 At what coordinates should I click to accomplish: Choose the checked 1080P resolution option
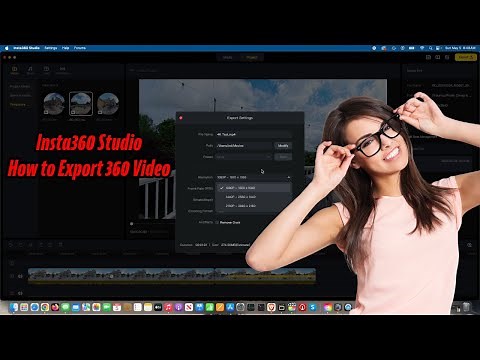pos(254,188)
